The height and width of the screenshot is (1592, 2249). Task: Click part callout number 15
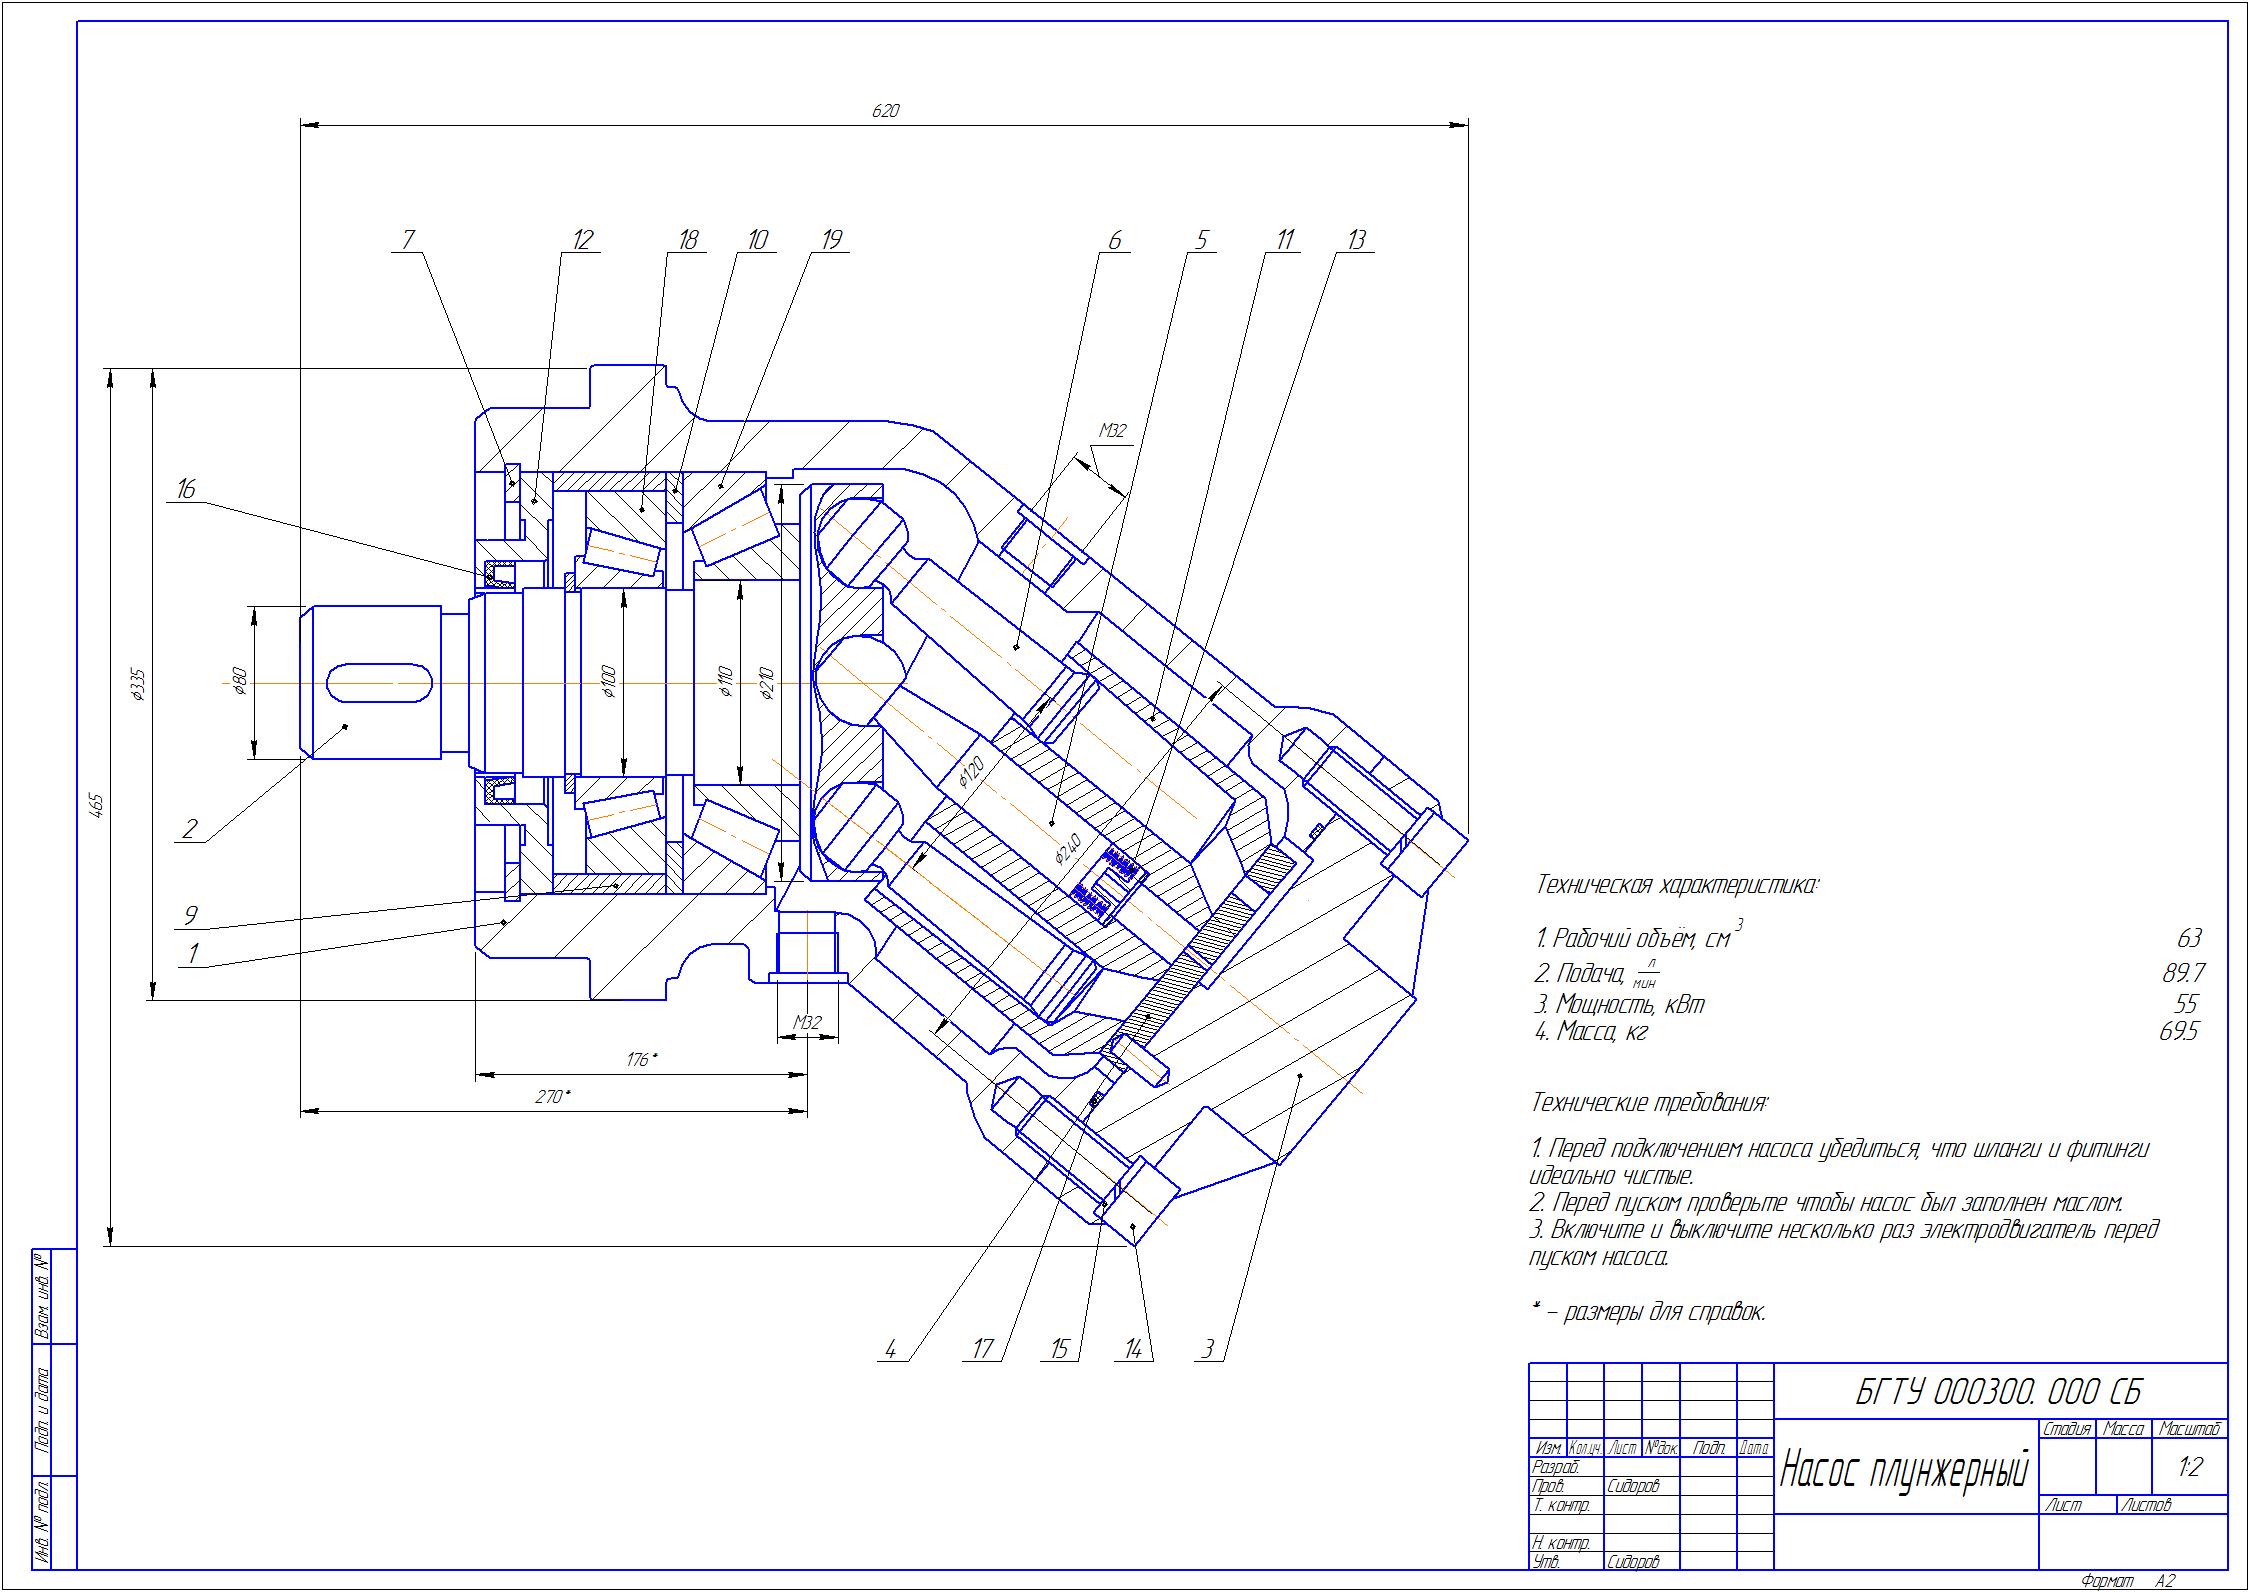[1058, 1348]
